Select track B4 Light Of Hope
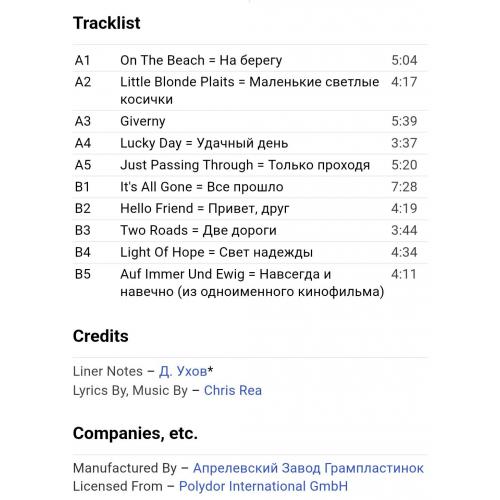Viewport: 500px width, 500px height. pos(250,252)
